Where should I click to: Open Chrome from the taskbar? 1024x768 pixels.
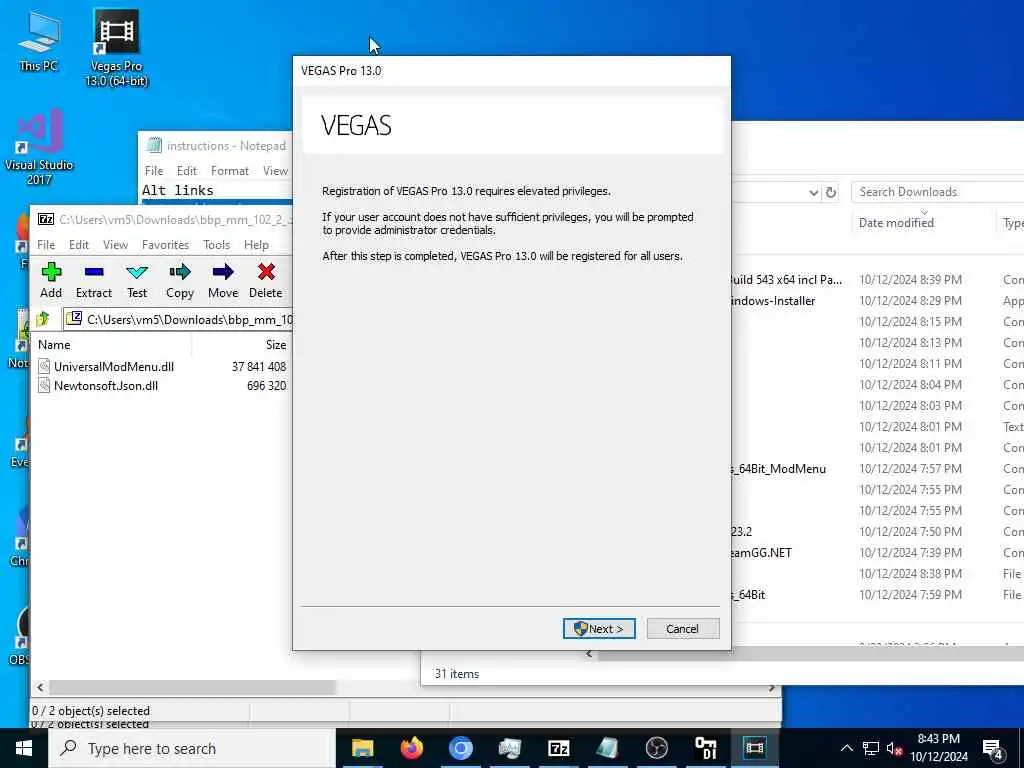point(460,748)
